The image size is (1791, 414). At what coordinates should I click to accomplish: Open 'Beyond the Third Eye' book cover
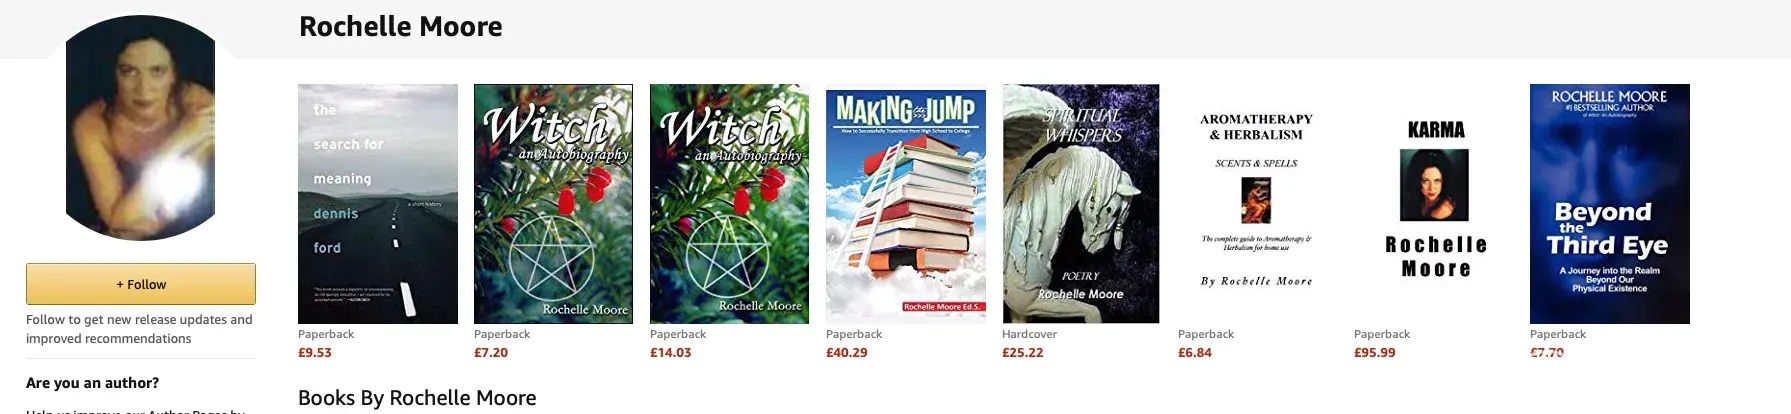coord(1610,204)
